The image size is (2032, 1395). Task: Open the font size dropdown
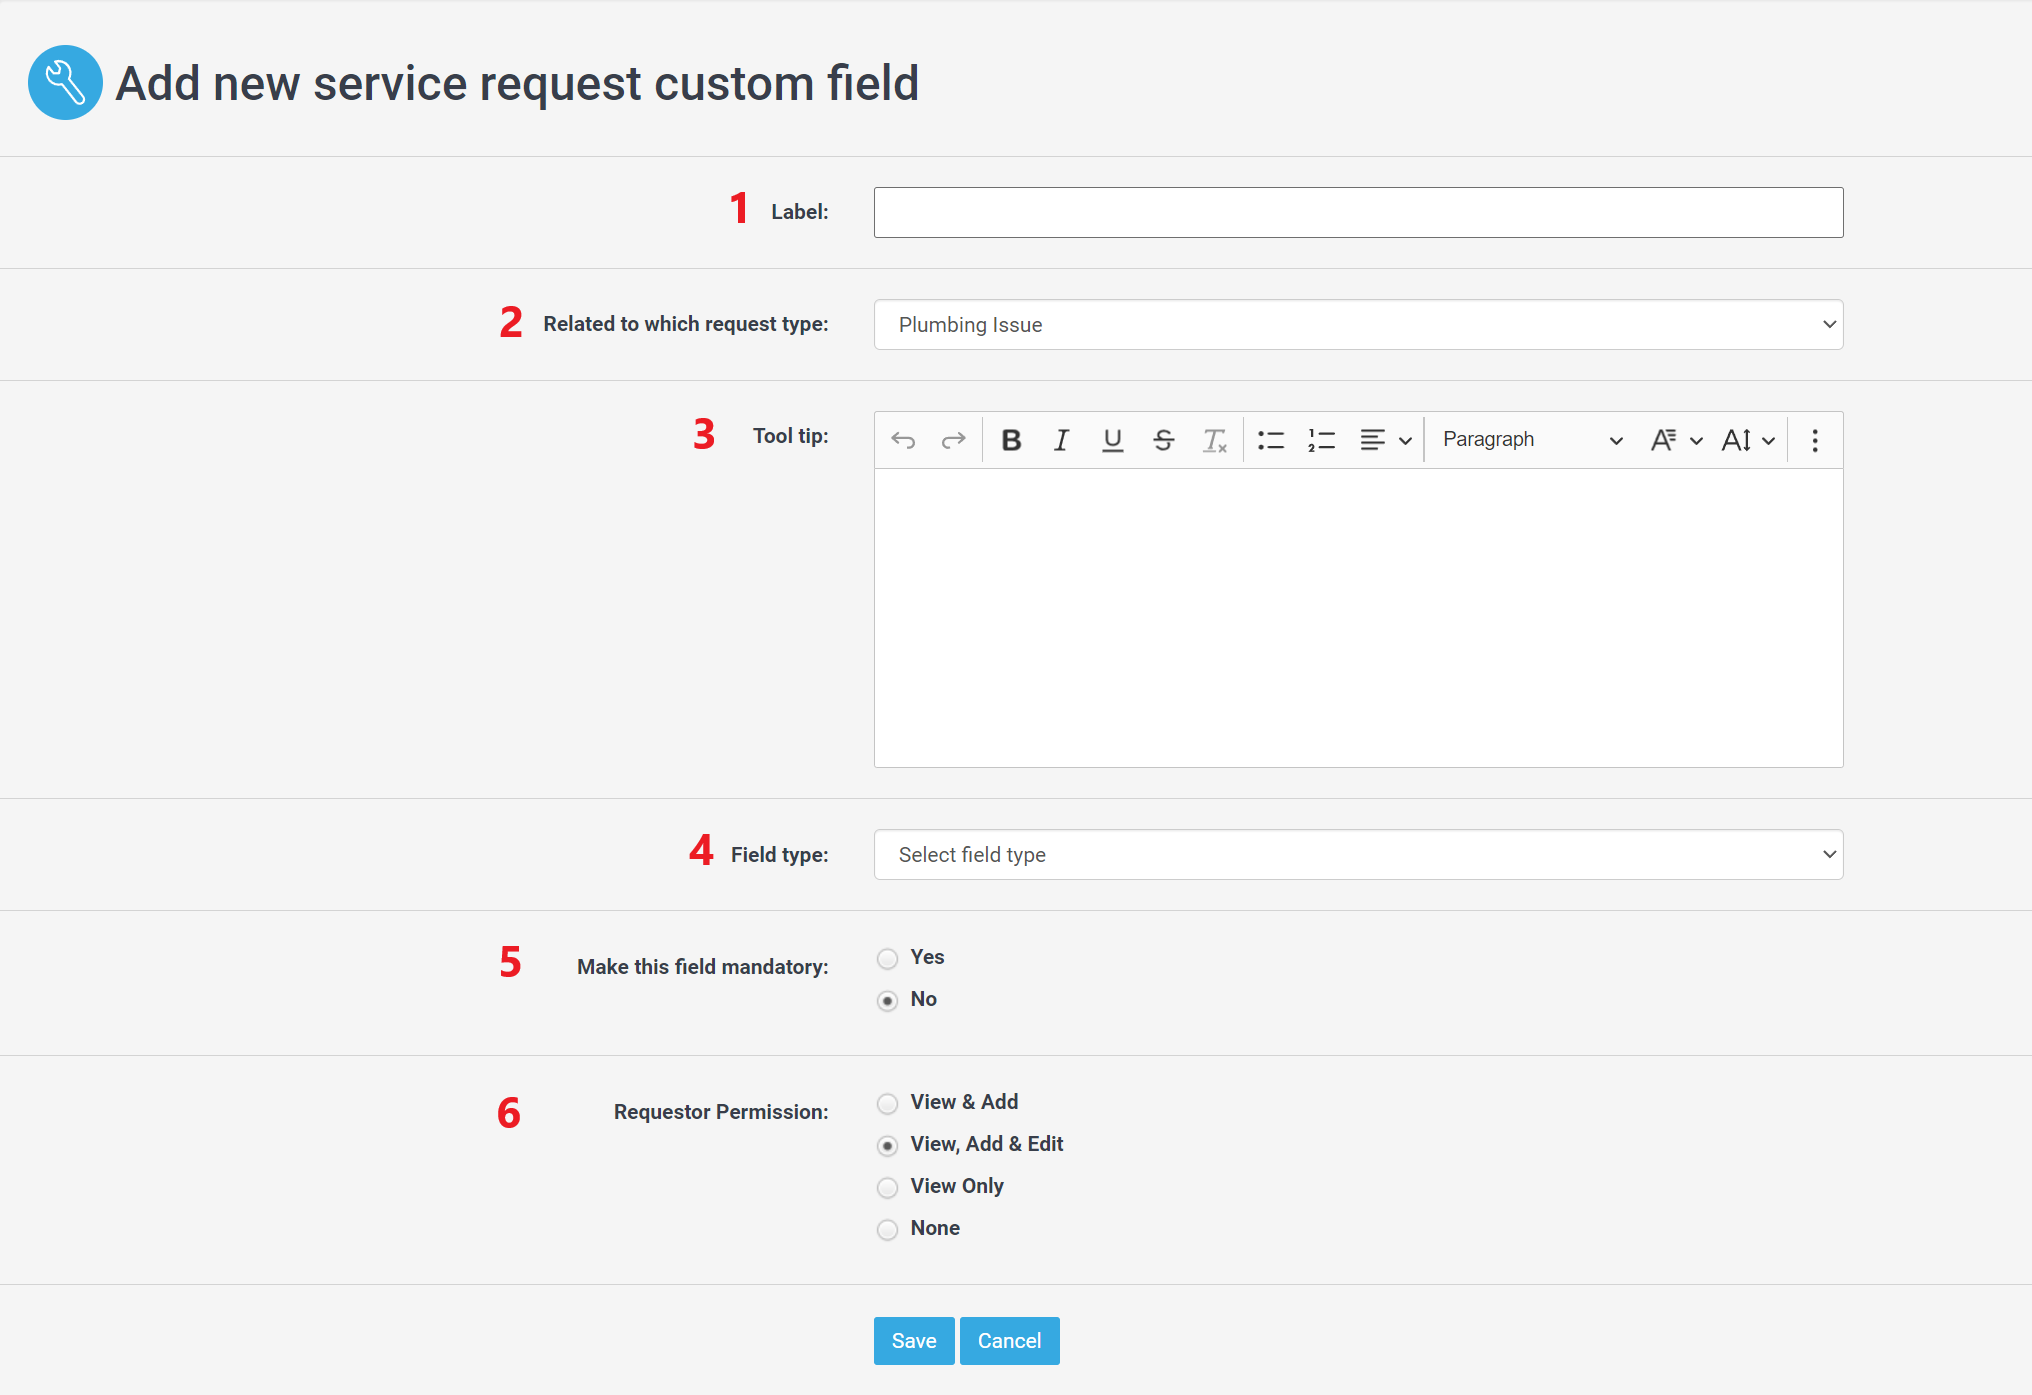(1748, 440)
